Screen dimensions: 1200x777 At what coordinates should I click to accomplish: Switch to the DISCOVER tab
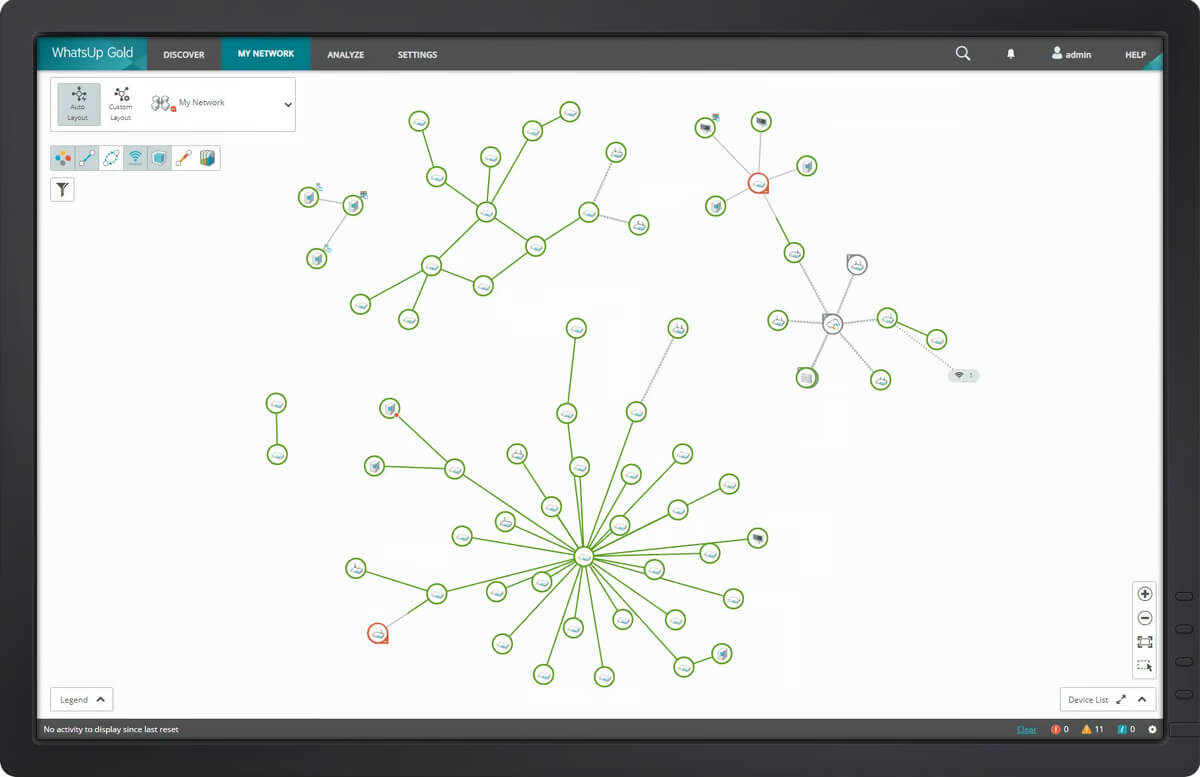(x=184, y=55)
